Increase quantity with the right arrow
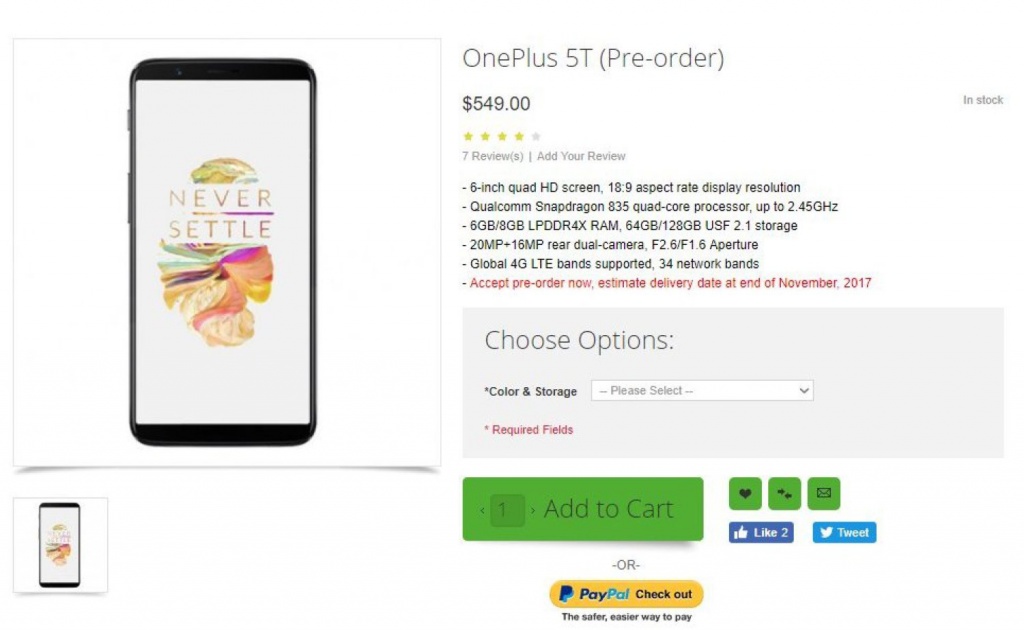 point(533,510)
